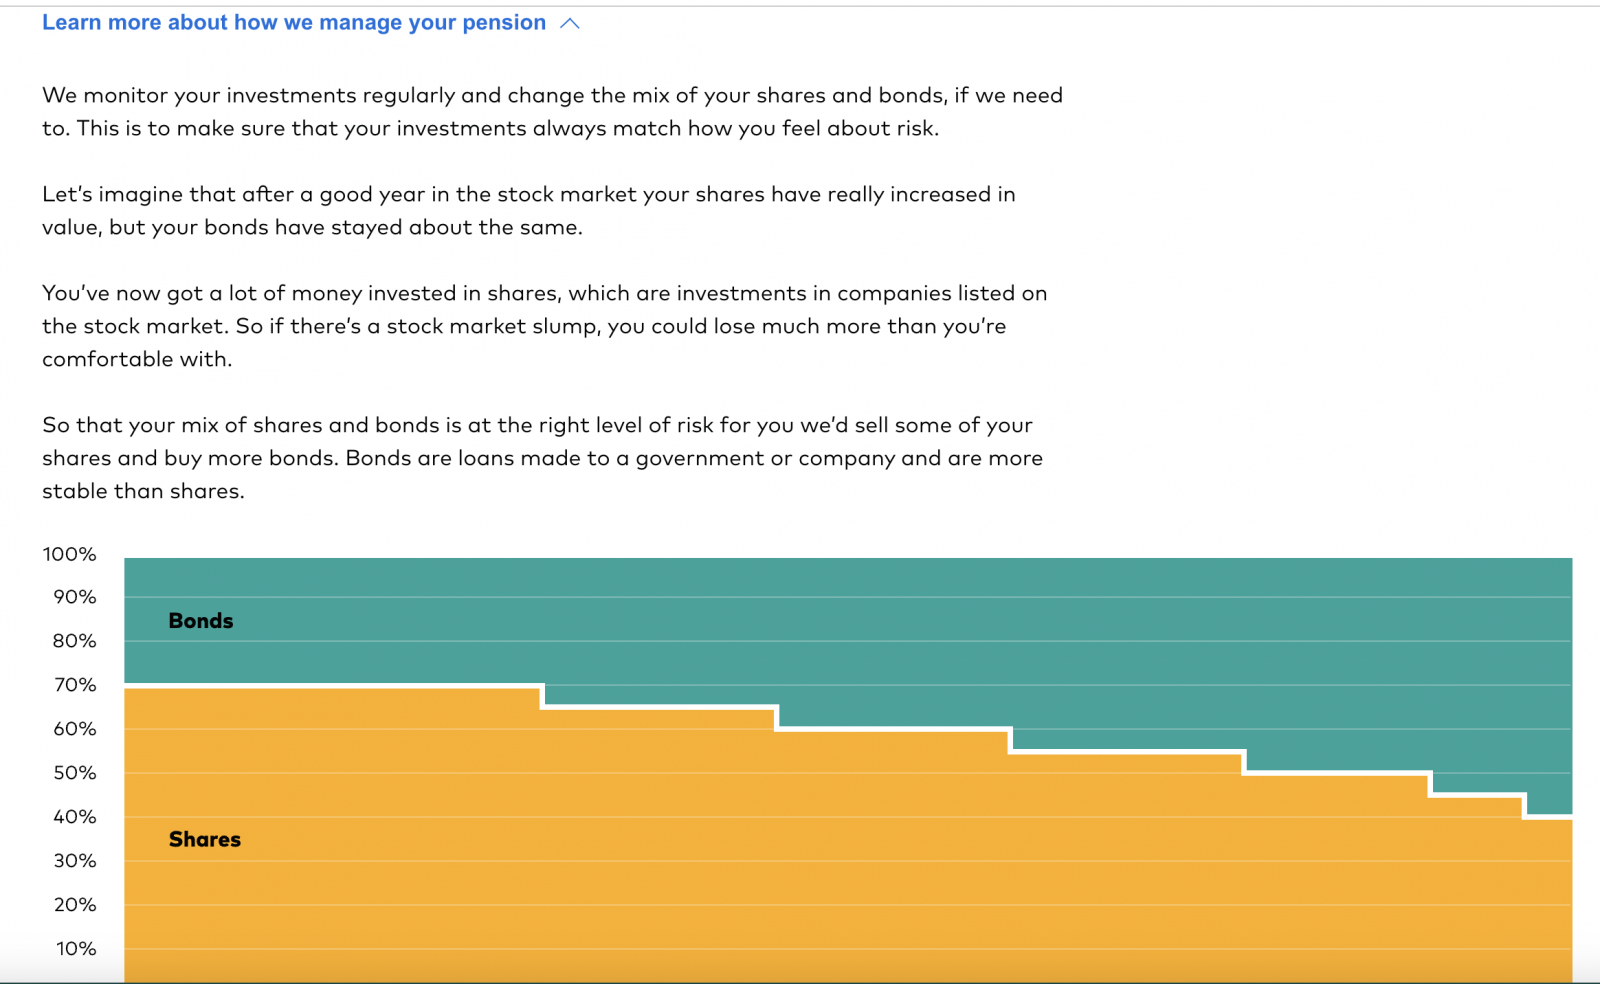Click the 20% axis label
The width and height of the screenshot is (1600, 984).
coord(74,905)
